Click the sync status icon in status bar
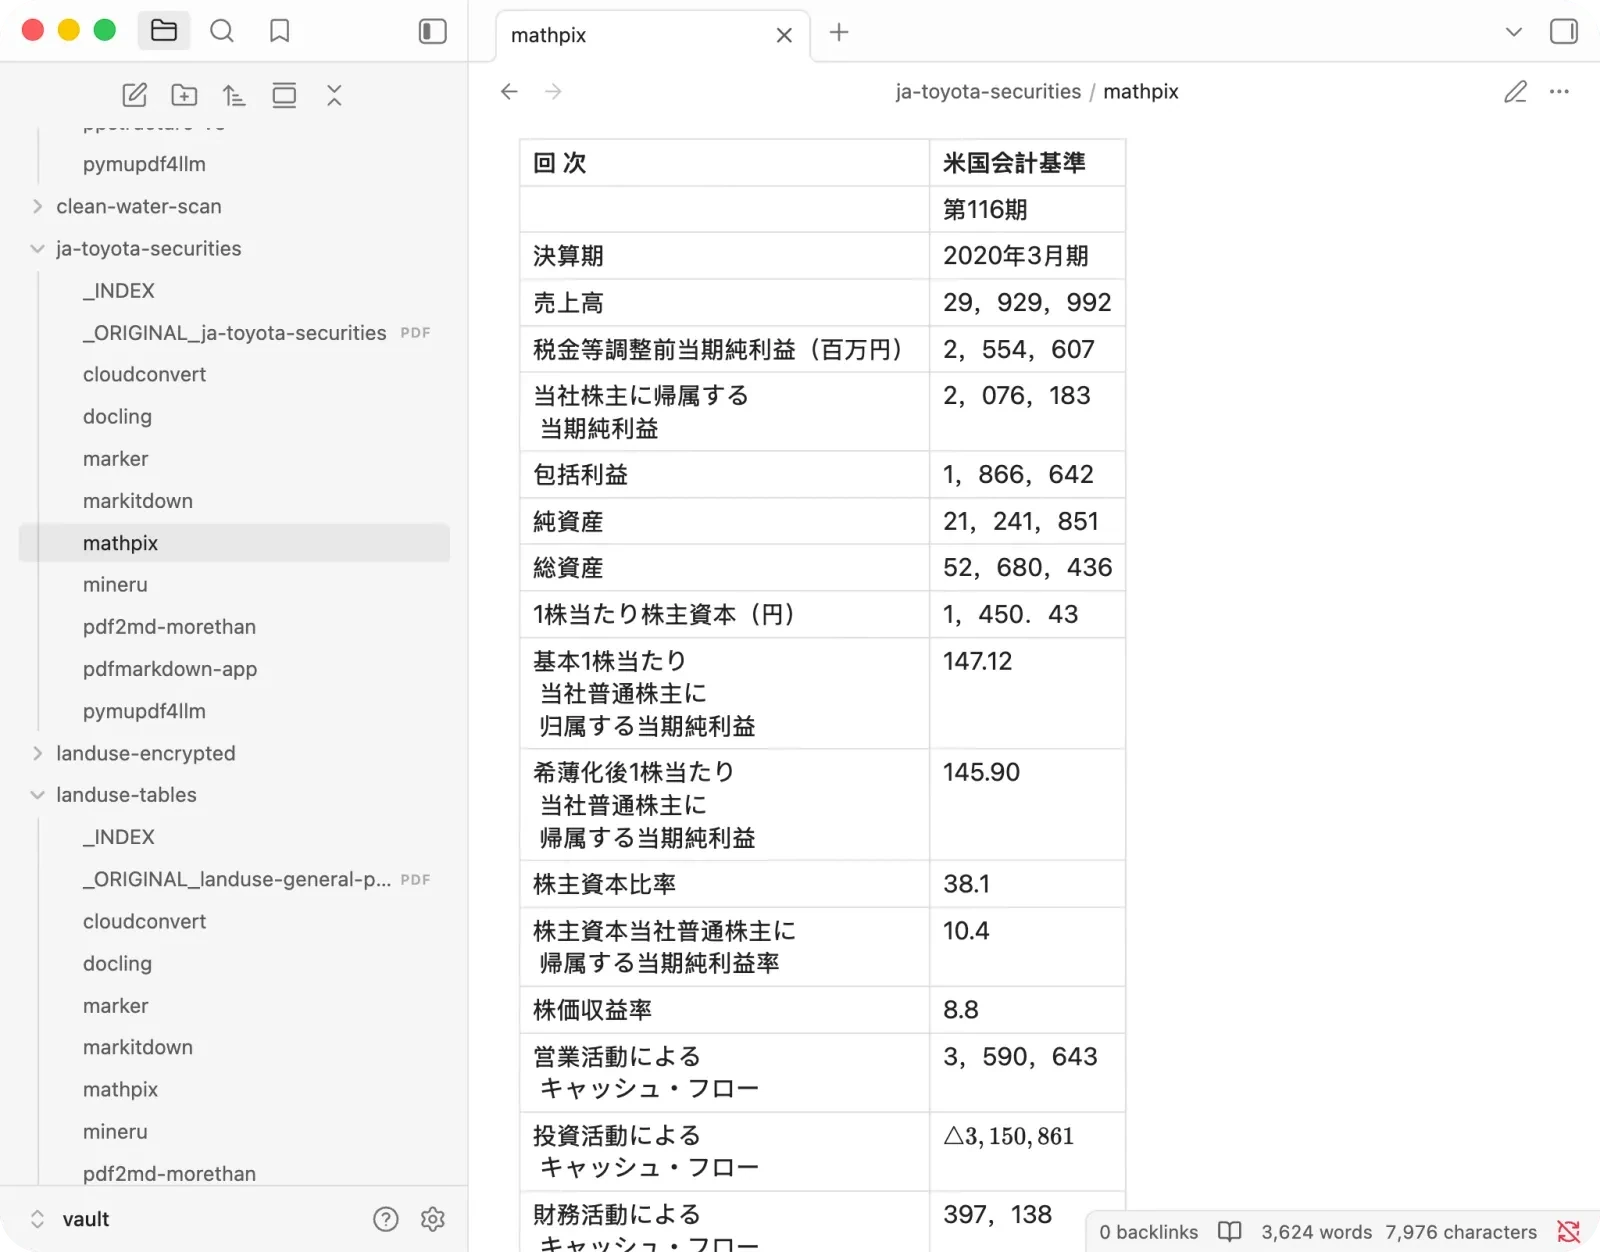The width and height of the screenshot is (1600, 1252). coord(1569,1232)
